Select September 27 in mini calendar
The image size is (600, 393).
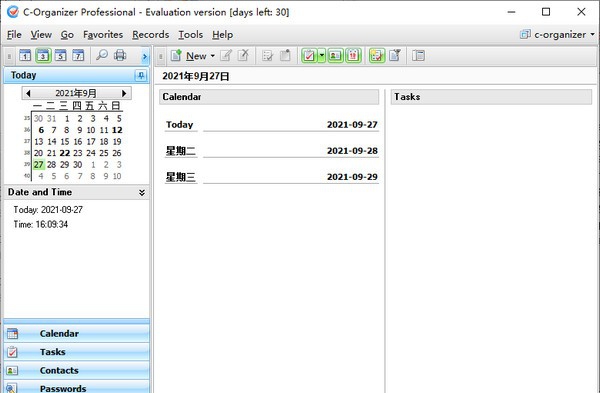coord(39,165)
